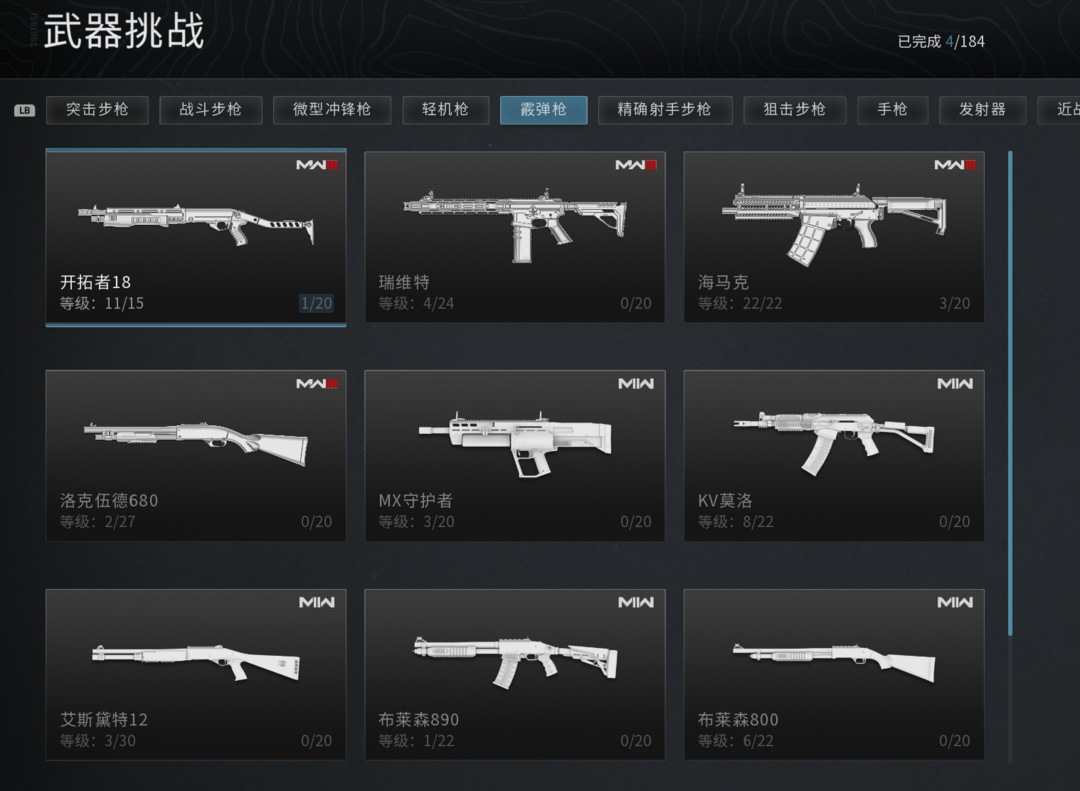The width and height of the screenshot is (1080, 791).
Task: Open the MX守护者 weapon card
Action: (x=515, y=455)
